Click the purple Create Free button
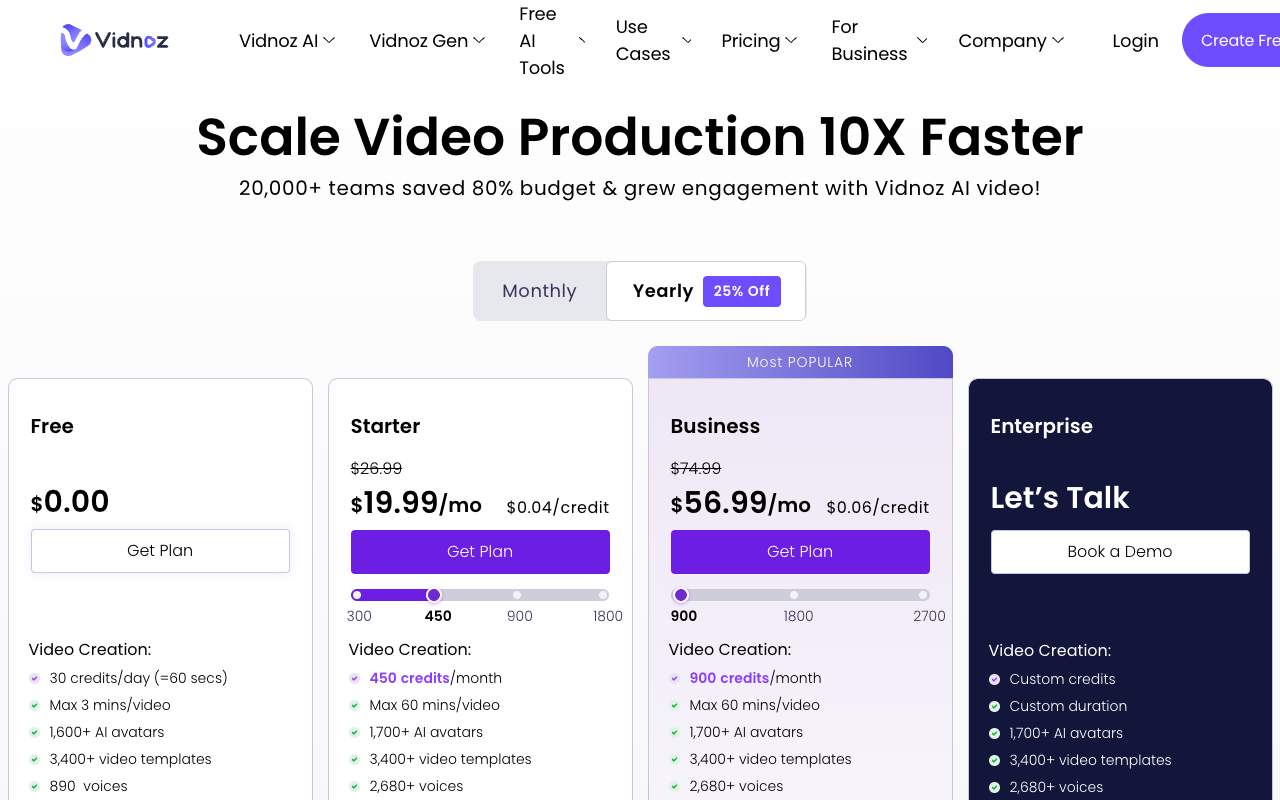The image size is (1280, 800). pyautogui.click(x=1231, y=40)
